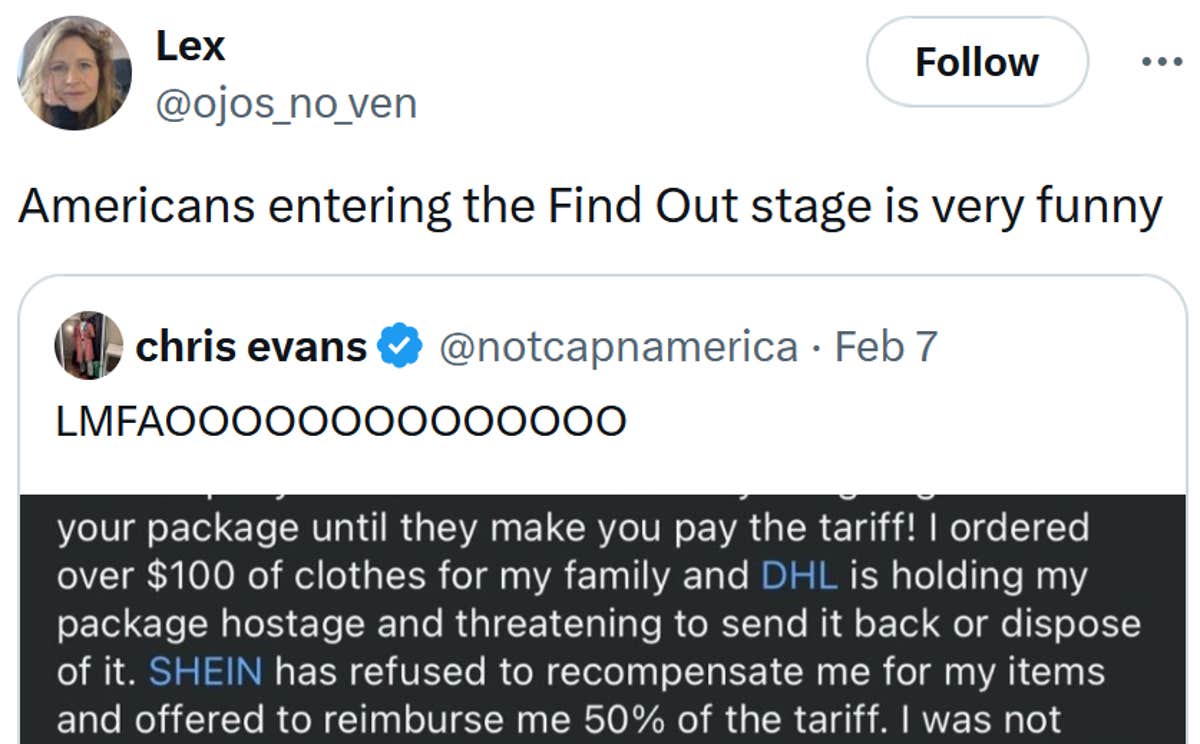1200x744 pixels.
Task: Click the blue verified badge
Action: [x=399, y=347]
